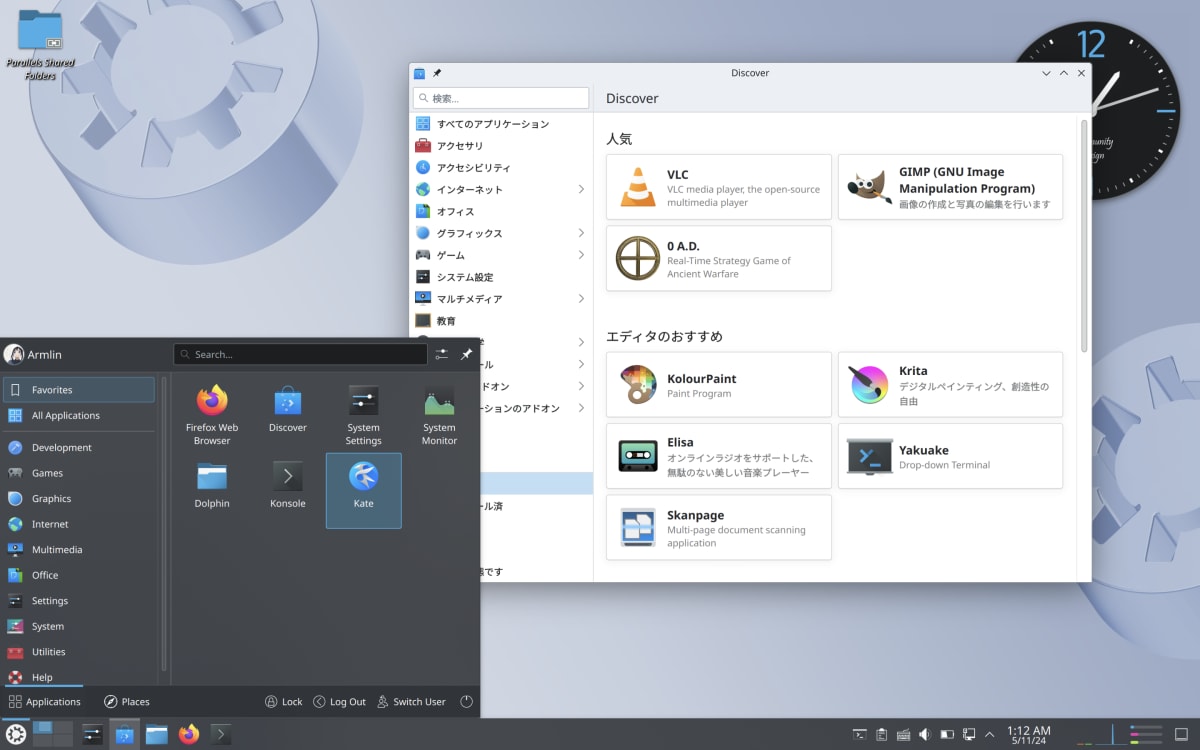1200x750 pixels.
Task: Switch to the Places tab
Action: pos(127,702)
